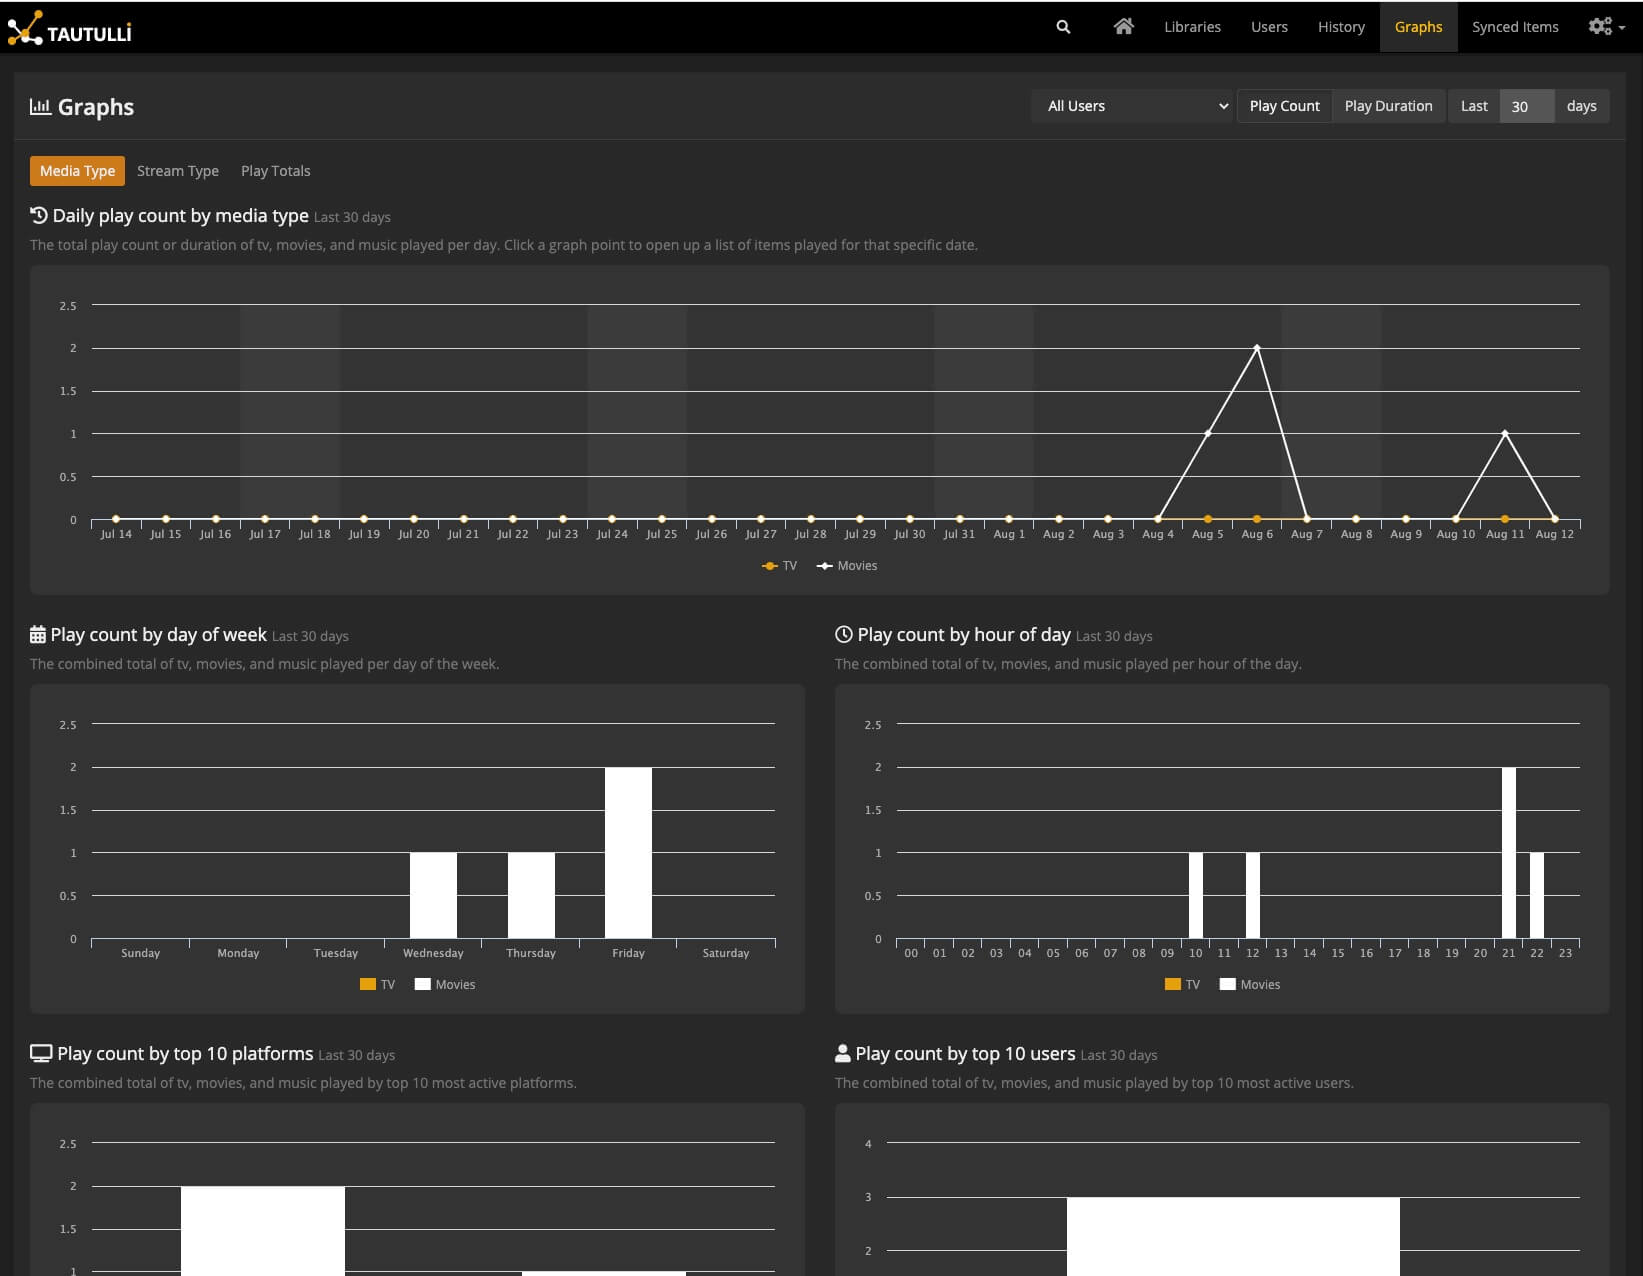This screenshot has height=1276, width=1643.
Task: Click the 'Sunday' axis label
Action: (141, 953)
